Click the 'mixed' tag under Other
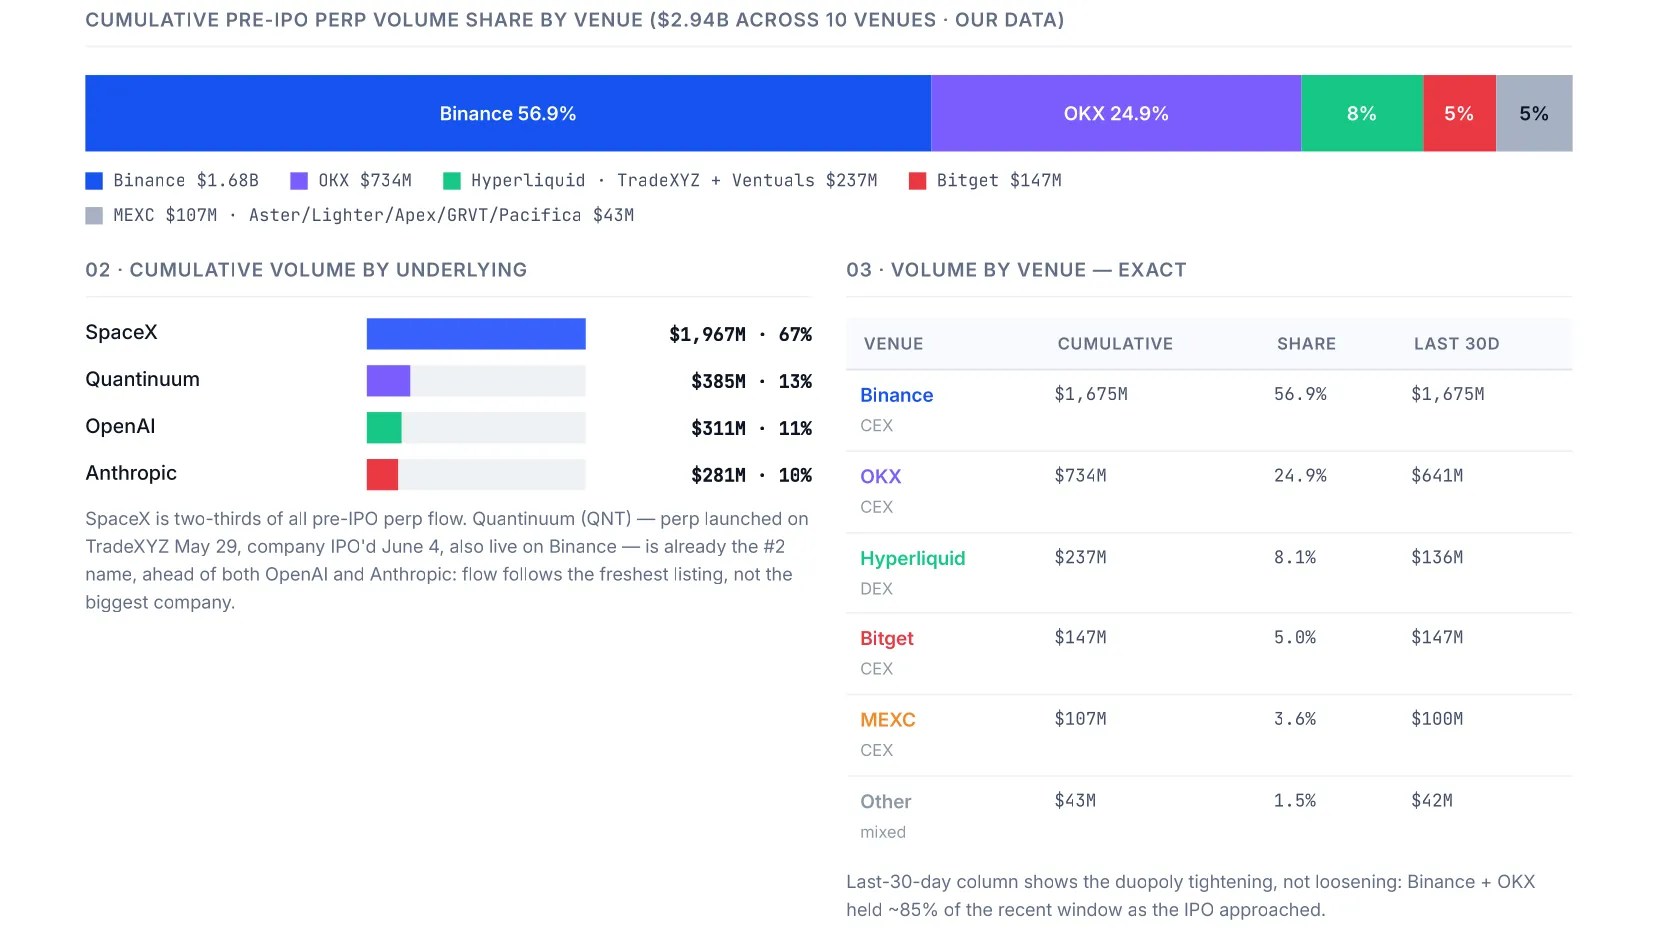Screen dimensions: 1655x943 coord(883,832)
